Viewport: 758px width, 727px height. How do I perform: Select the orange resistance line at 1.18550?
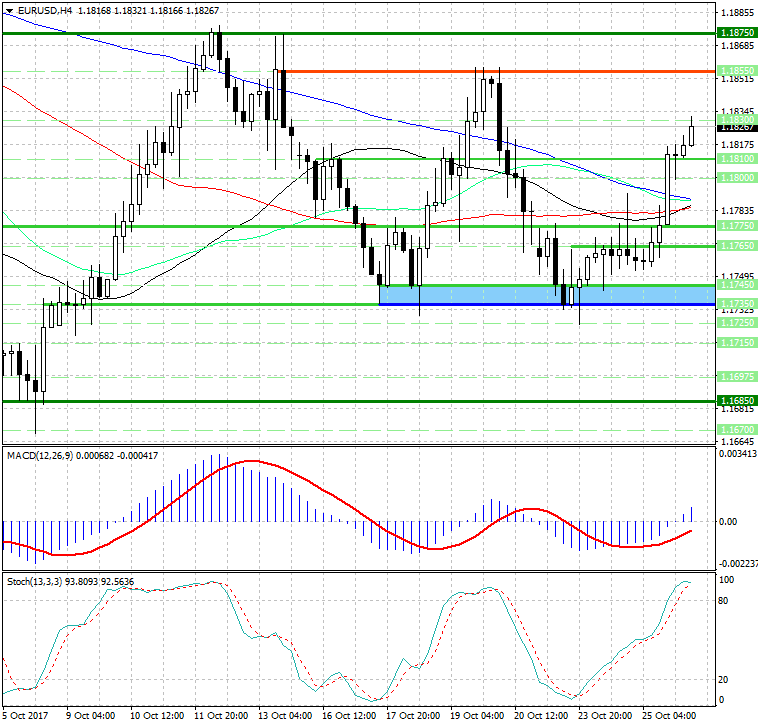point(500,71)
